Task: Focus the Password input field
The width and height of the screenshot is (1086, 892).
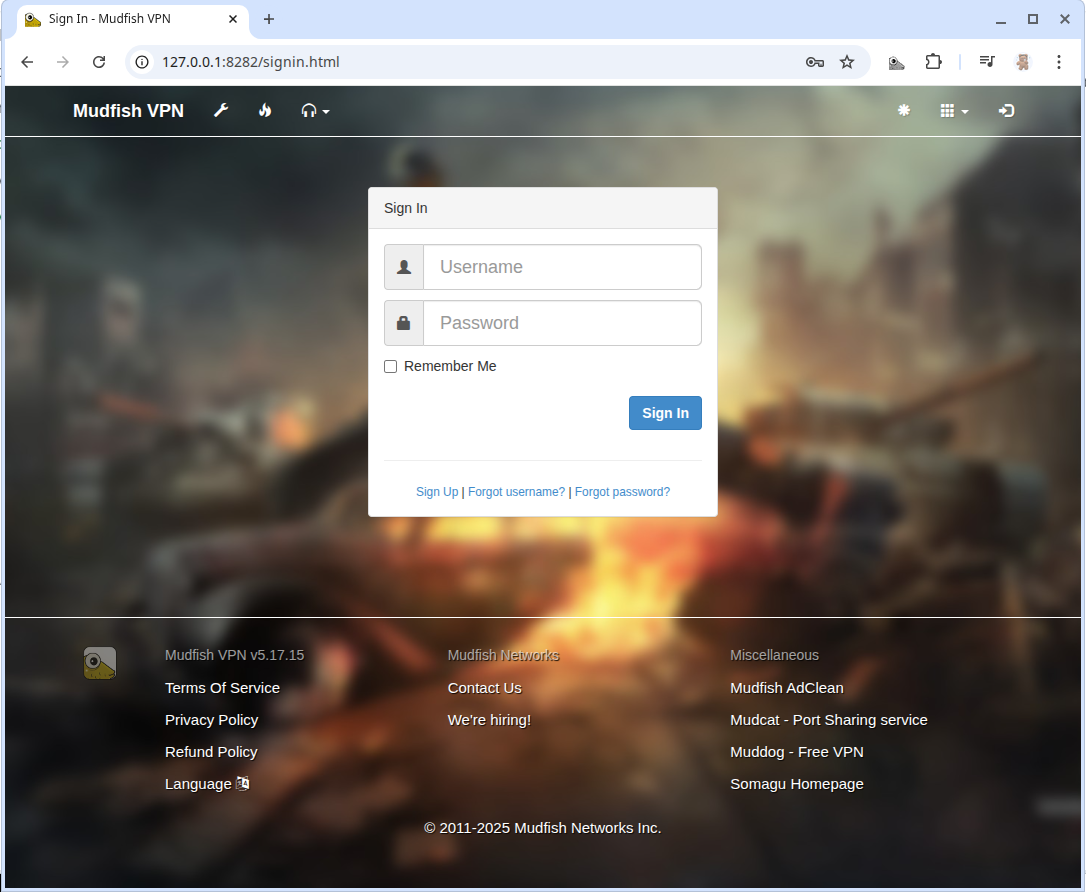Action: tap(562, 323)
